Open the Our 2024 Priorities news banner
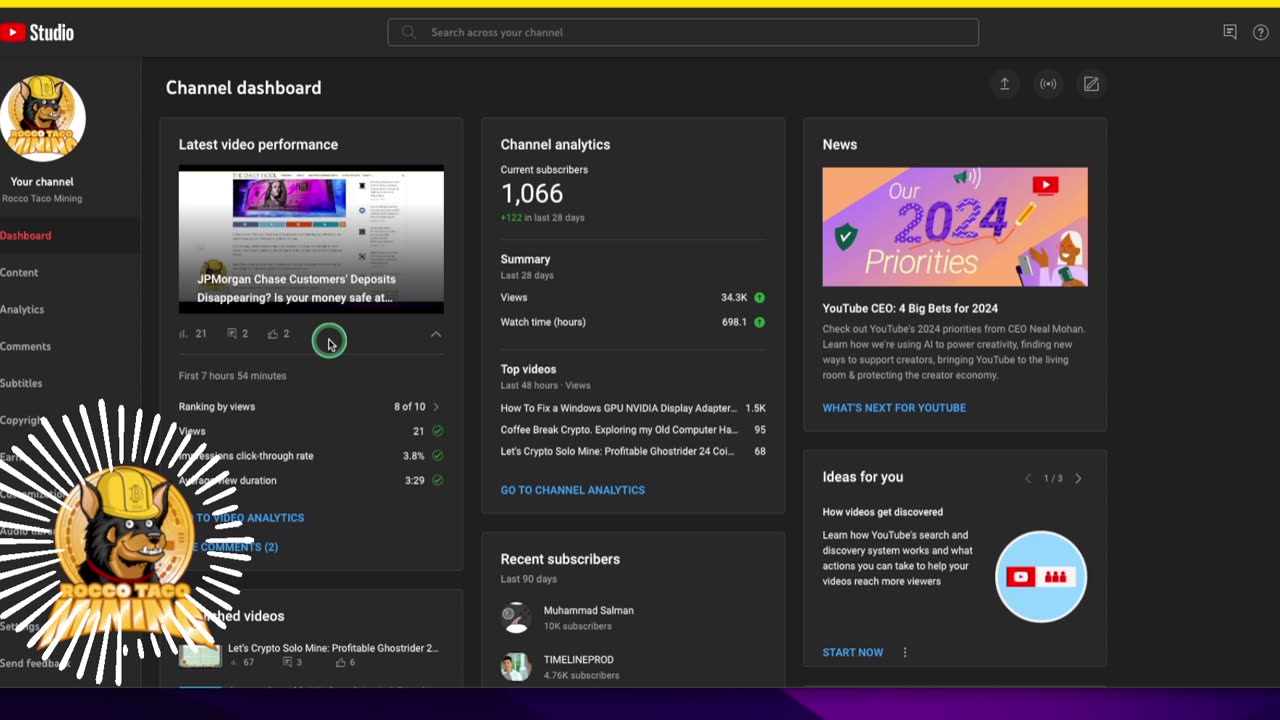This screenshot has width=1280, height=720. pyautogui.click(x=955, y=227)
